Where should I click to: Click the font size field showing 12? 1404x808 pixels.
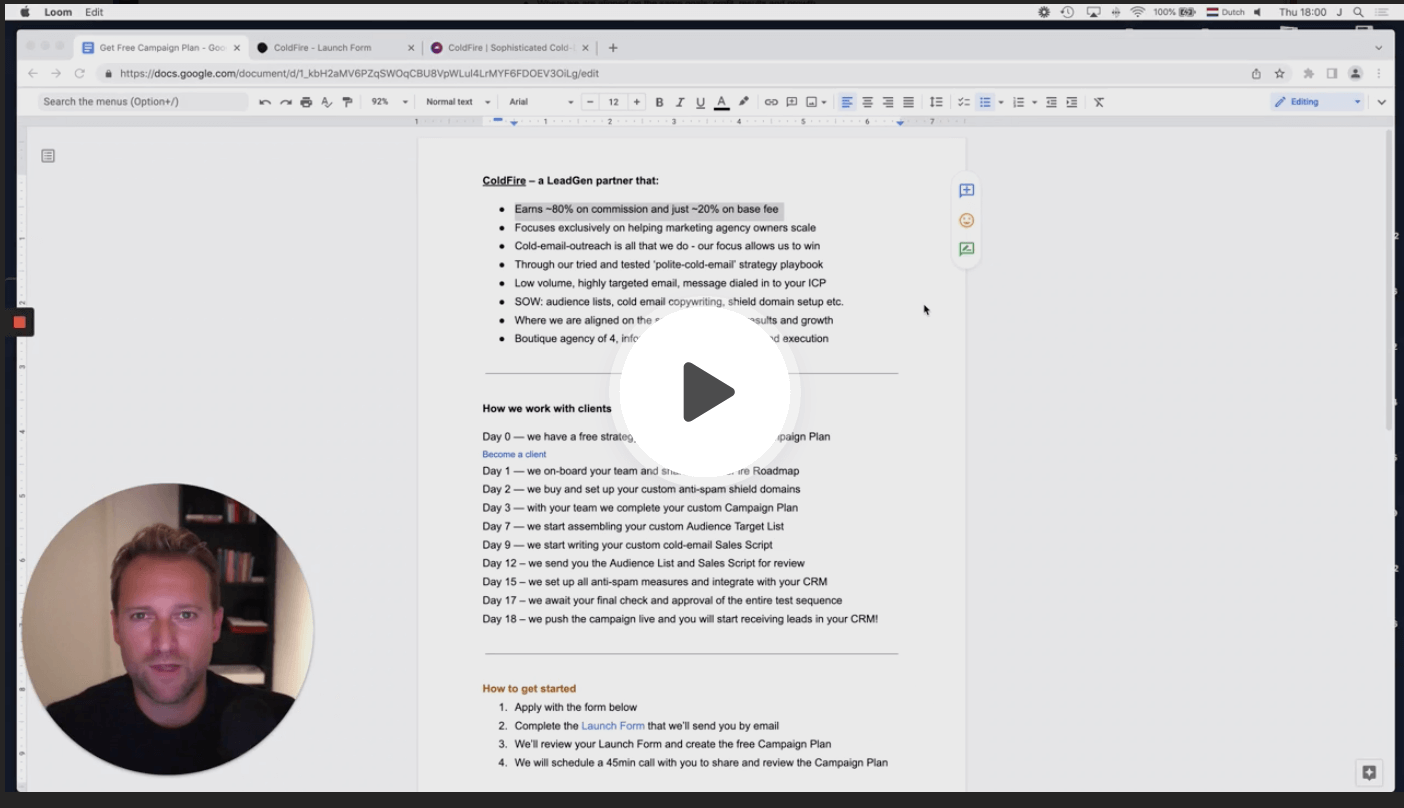613,102
